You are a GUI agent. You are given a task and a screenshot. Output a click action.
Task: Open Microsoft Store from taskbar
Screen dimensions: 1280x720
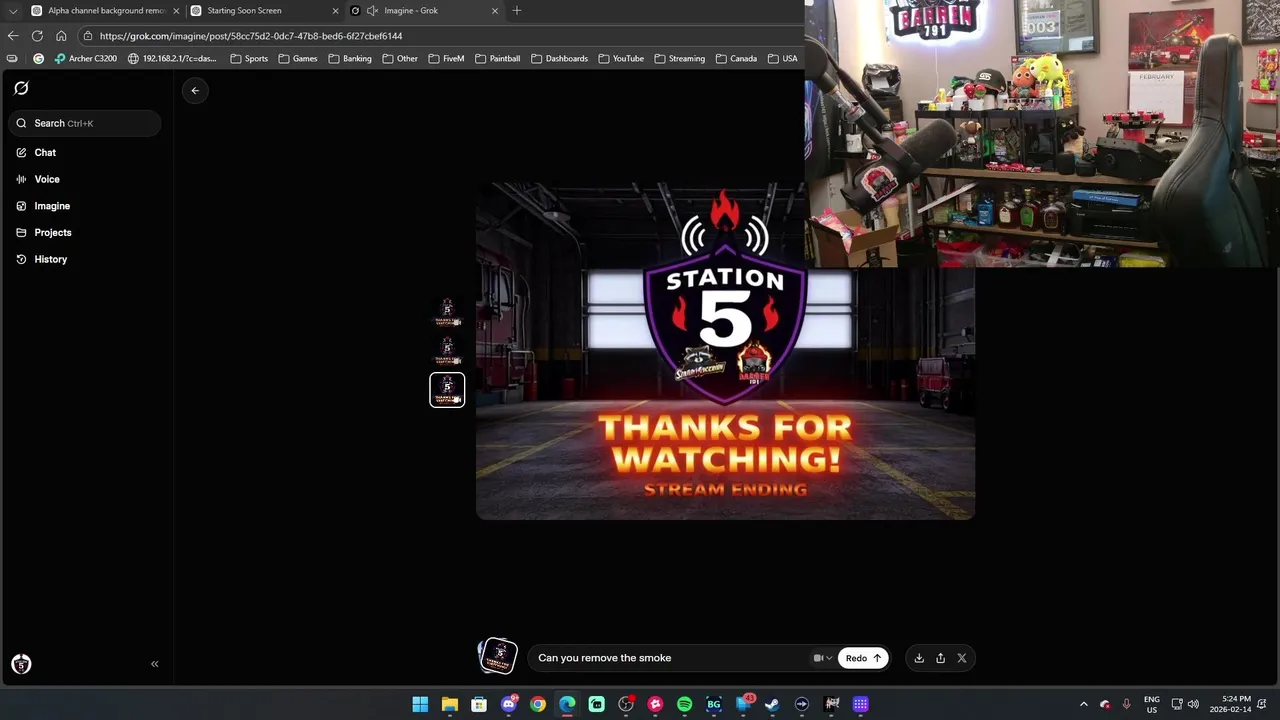tap(479, 704)
